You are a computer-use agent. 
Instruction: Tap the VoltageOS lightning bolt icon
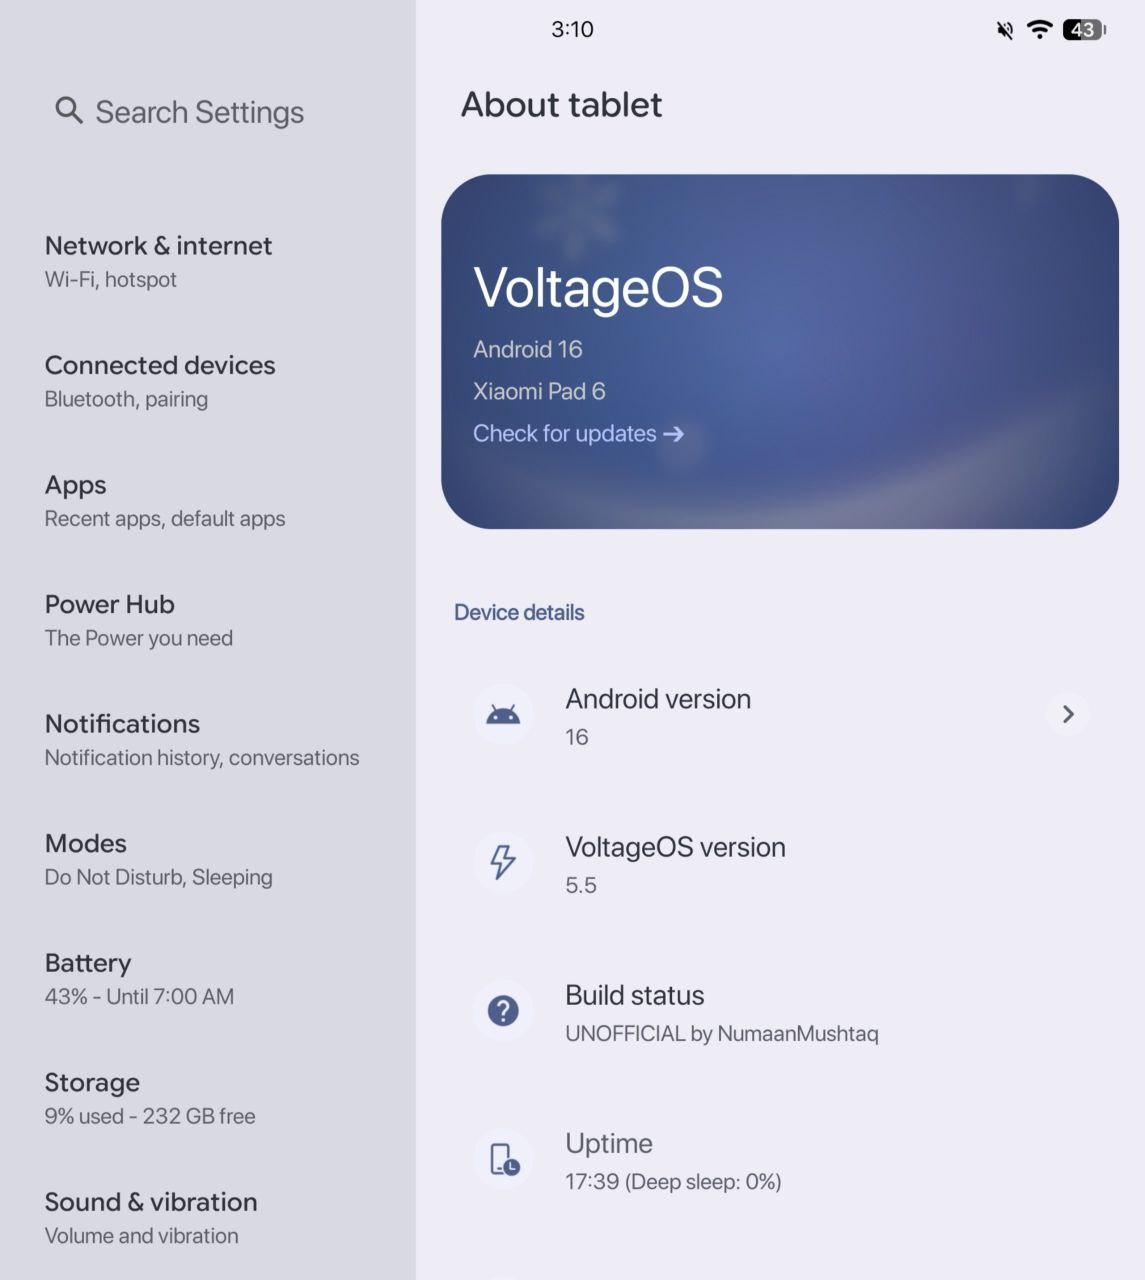click(x=503, y=862)
